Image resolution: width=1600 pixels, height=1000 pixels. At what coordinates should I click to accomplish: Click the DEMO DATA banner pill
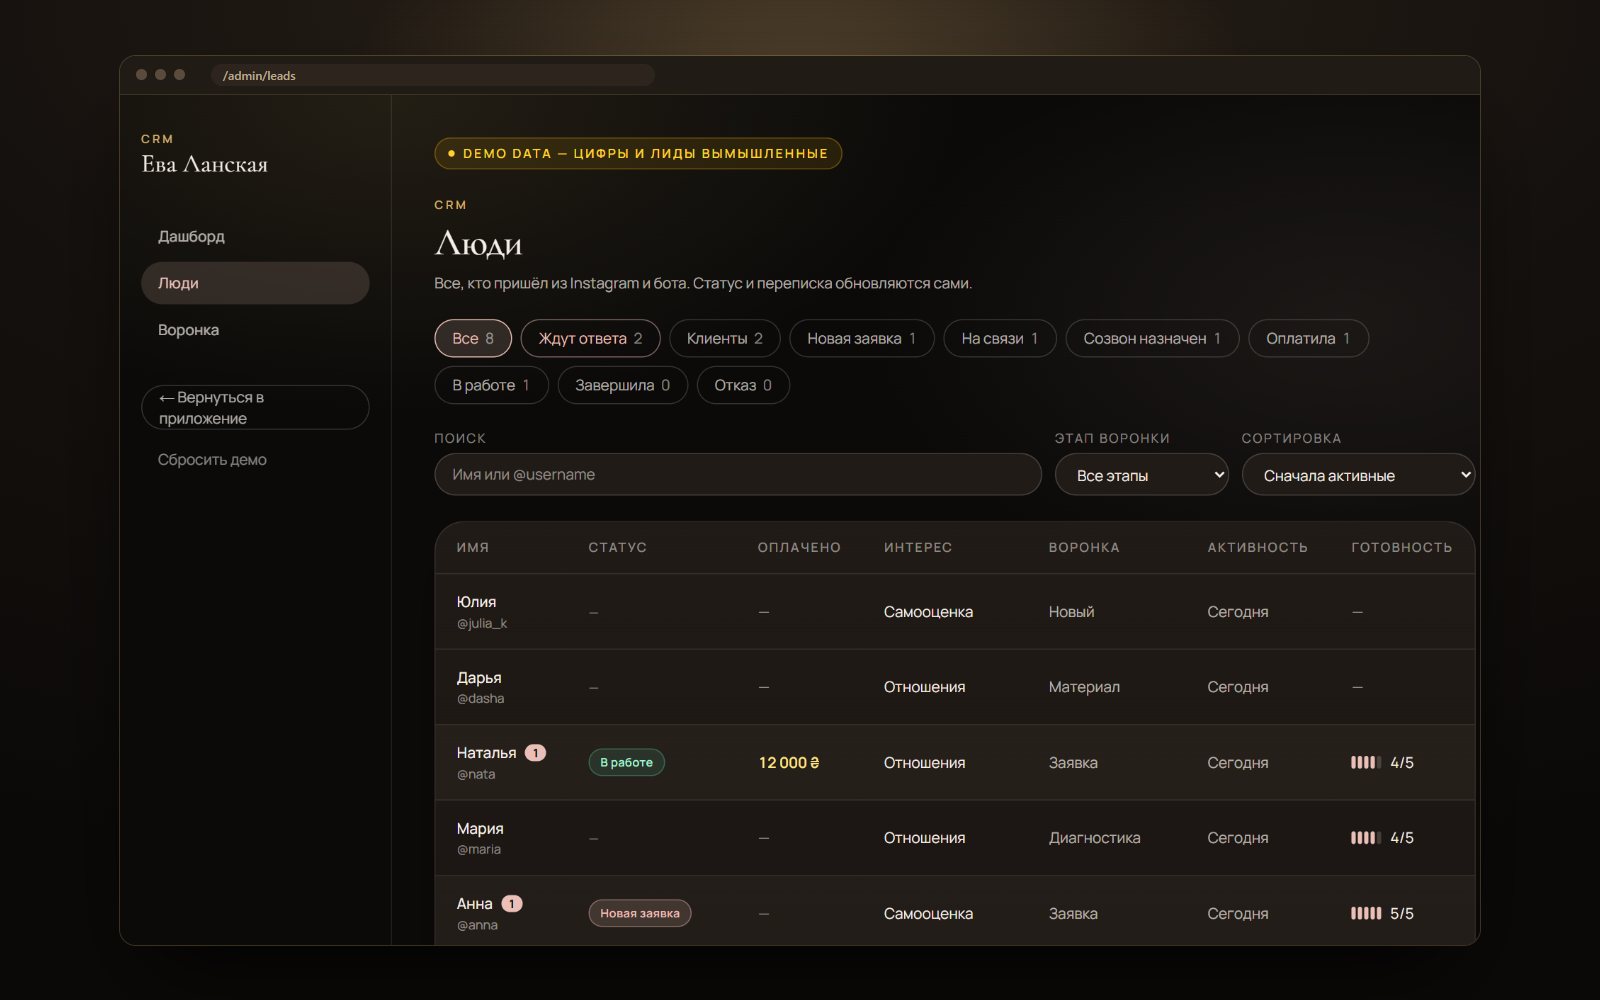click(x=638, y=153)
